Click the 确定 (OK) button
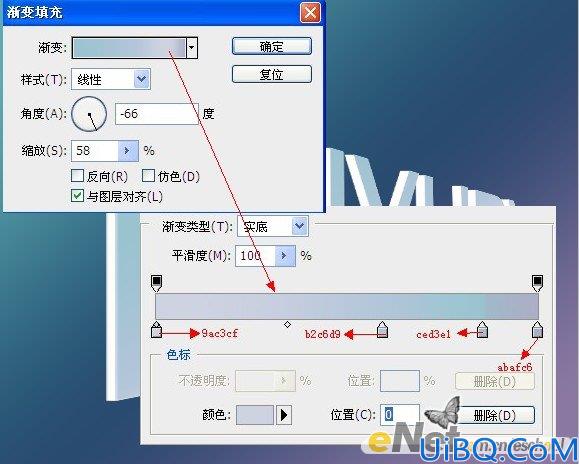Screen dimensions: 579x464 272,47
